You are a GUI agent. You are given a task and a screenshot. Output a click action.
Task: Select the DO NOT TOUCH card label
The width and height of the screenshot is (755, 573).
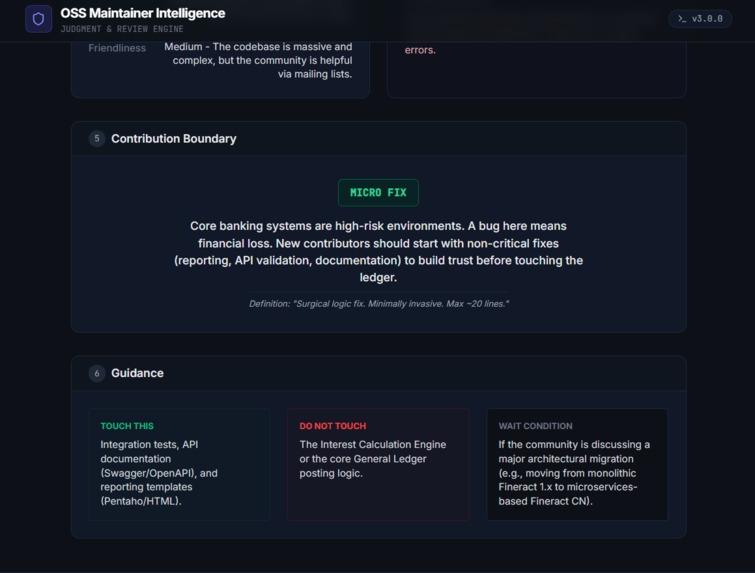pos(333,426)
